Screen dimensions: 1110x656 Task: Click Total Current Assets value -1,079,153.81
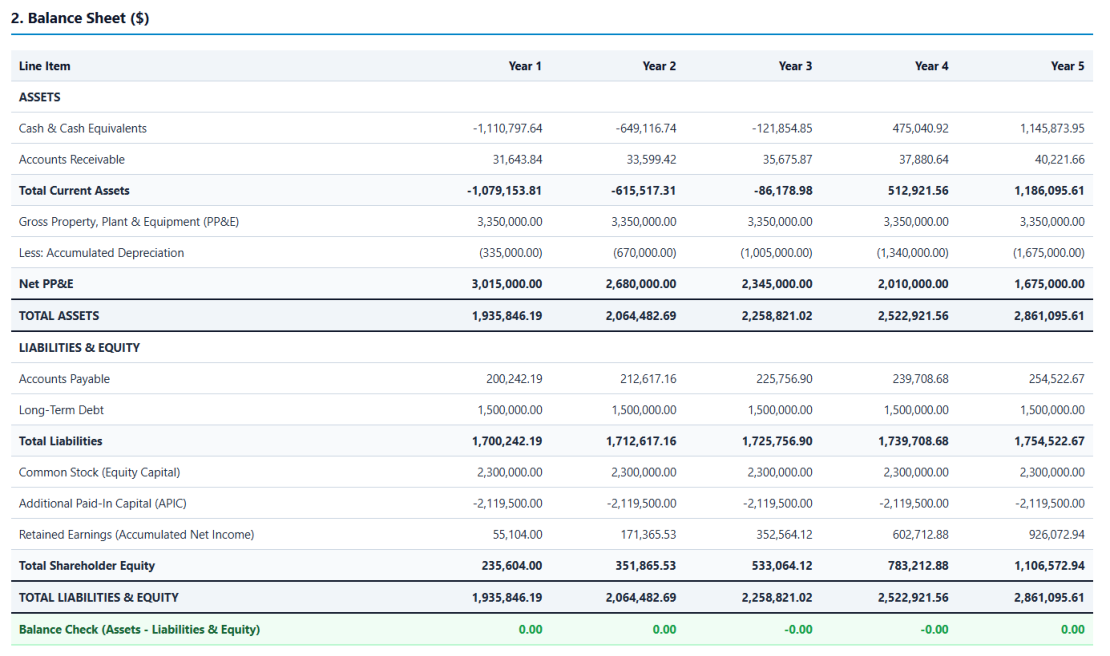pyautogui.click(x=505, y=190)
